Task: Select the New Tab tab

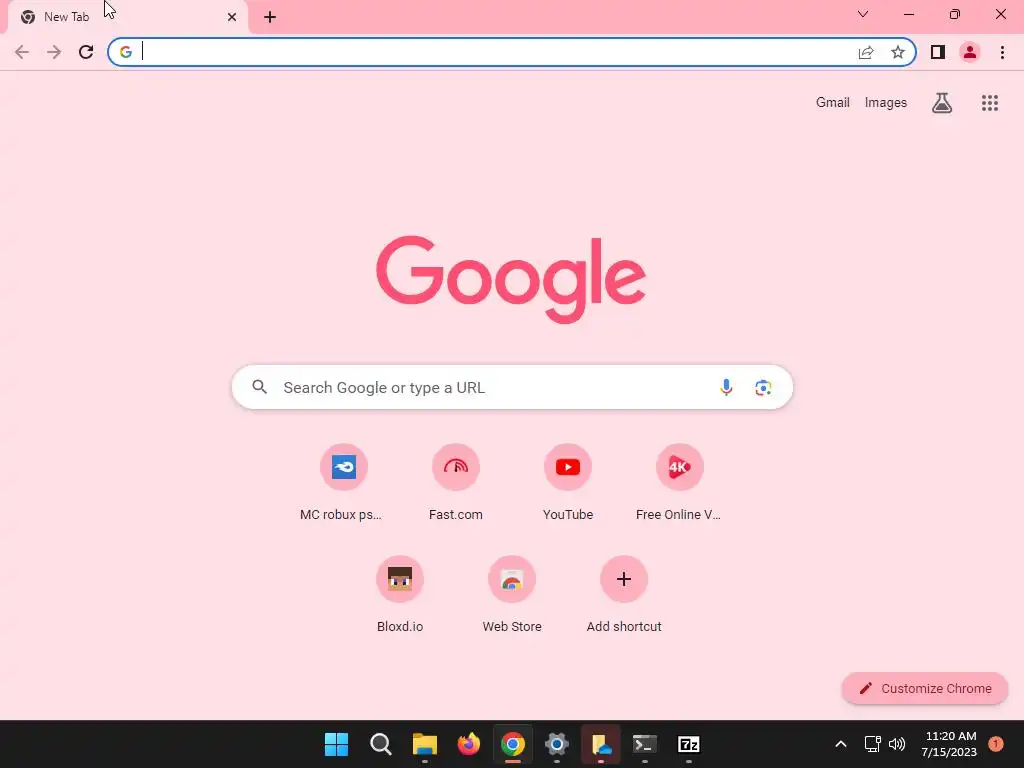Action: coord(127,17)
